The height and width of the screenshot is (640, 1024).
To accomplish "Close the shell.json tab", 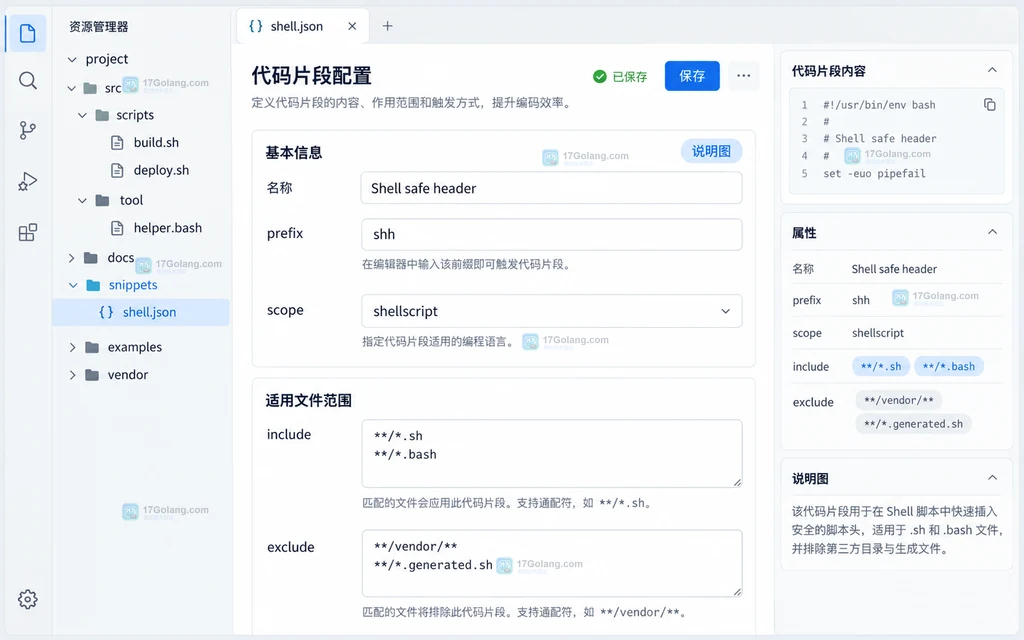I will click(352, 26).
